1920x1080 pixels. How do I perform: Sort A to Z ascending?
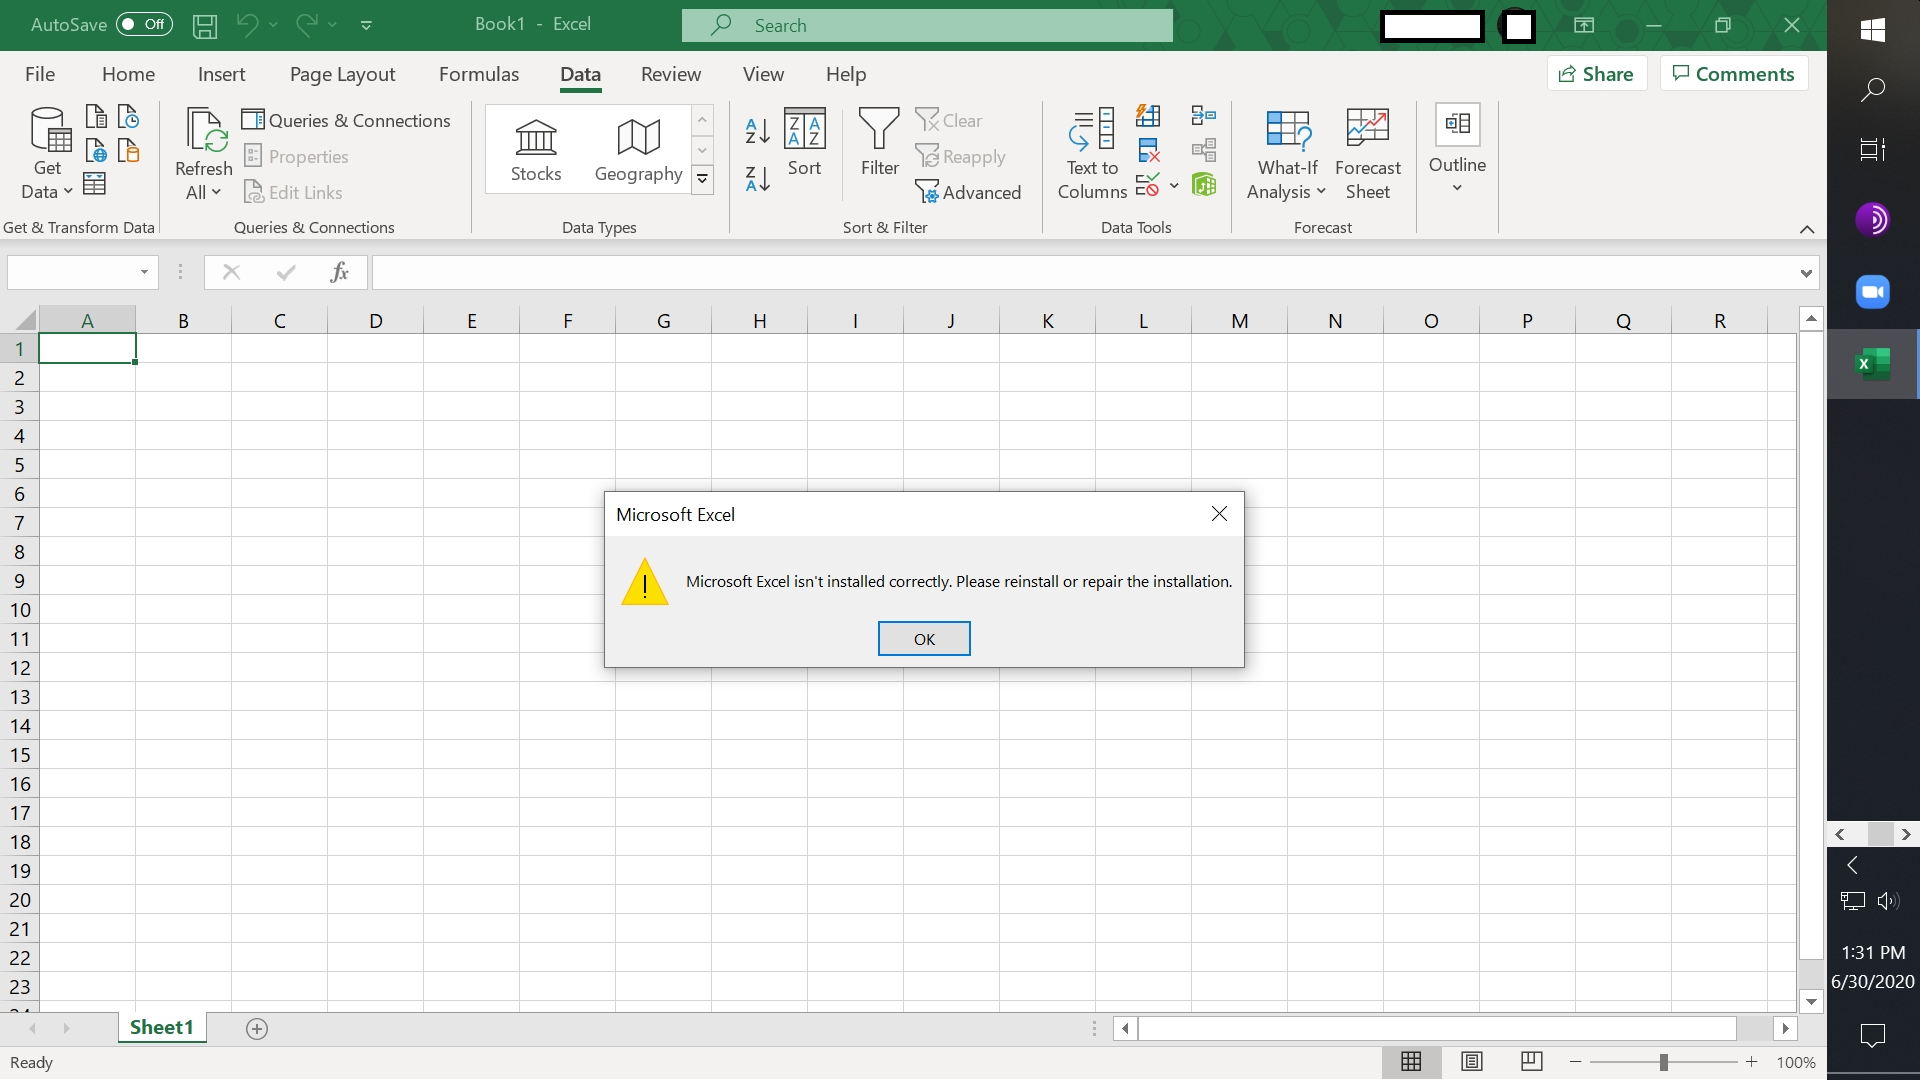point(758,130)
